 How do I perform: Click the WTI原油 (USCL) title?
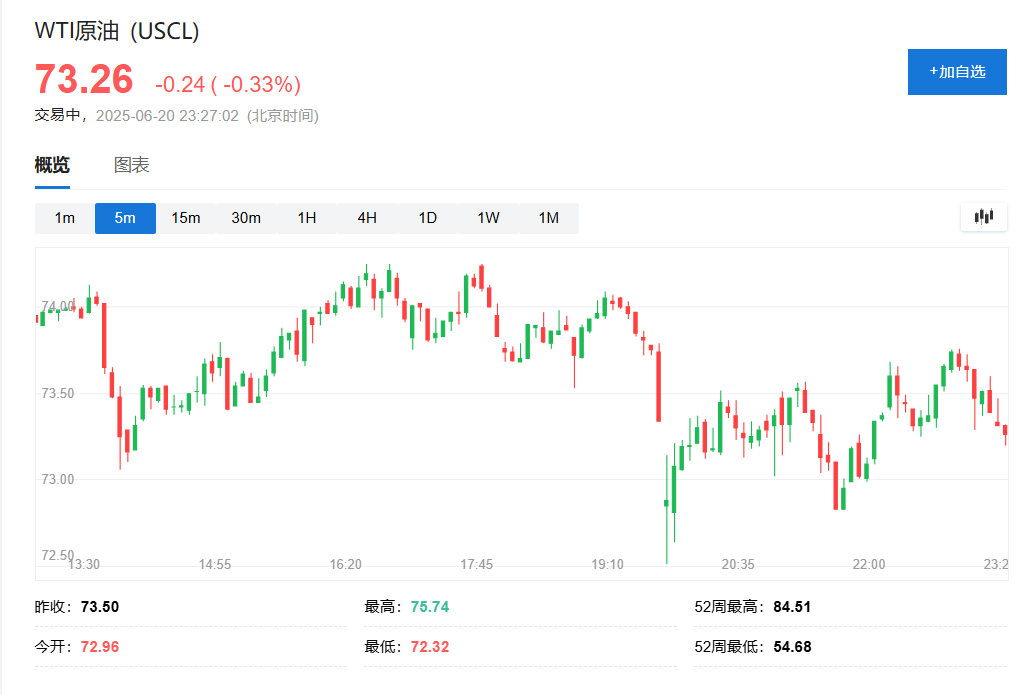117,31
